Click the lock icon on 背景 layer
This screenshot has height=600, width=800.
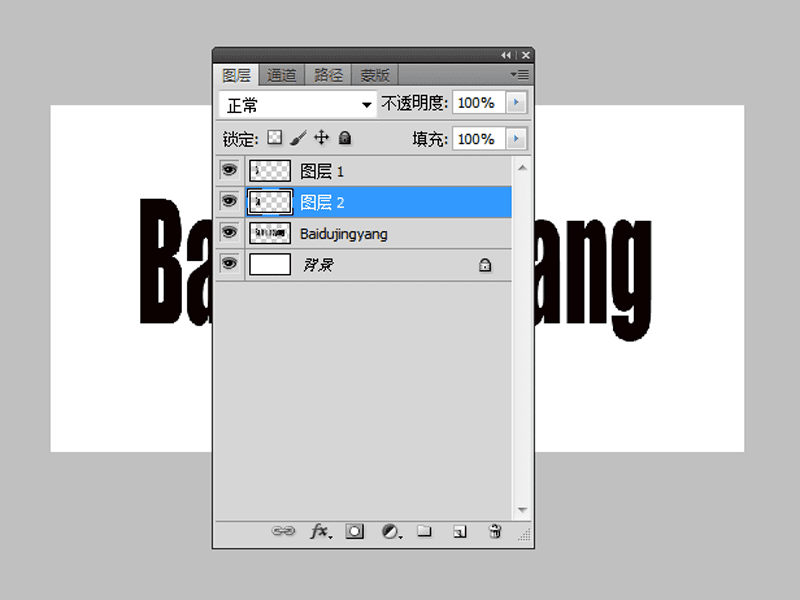(x=485, y=265)
